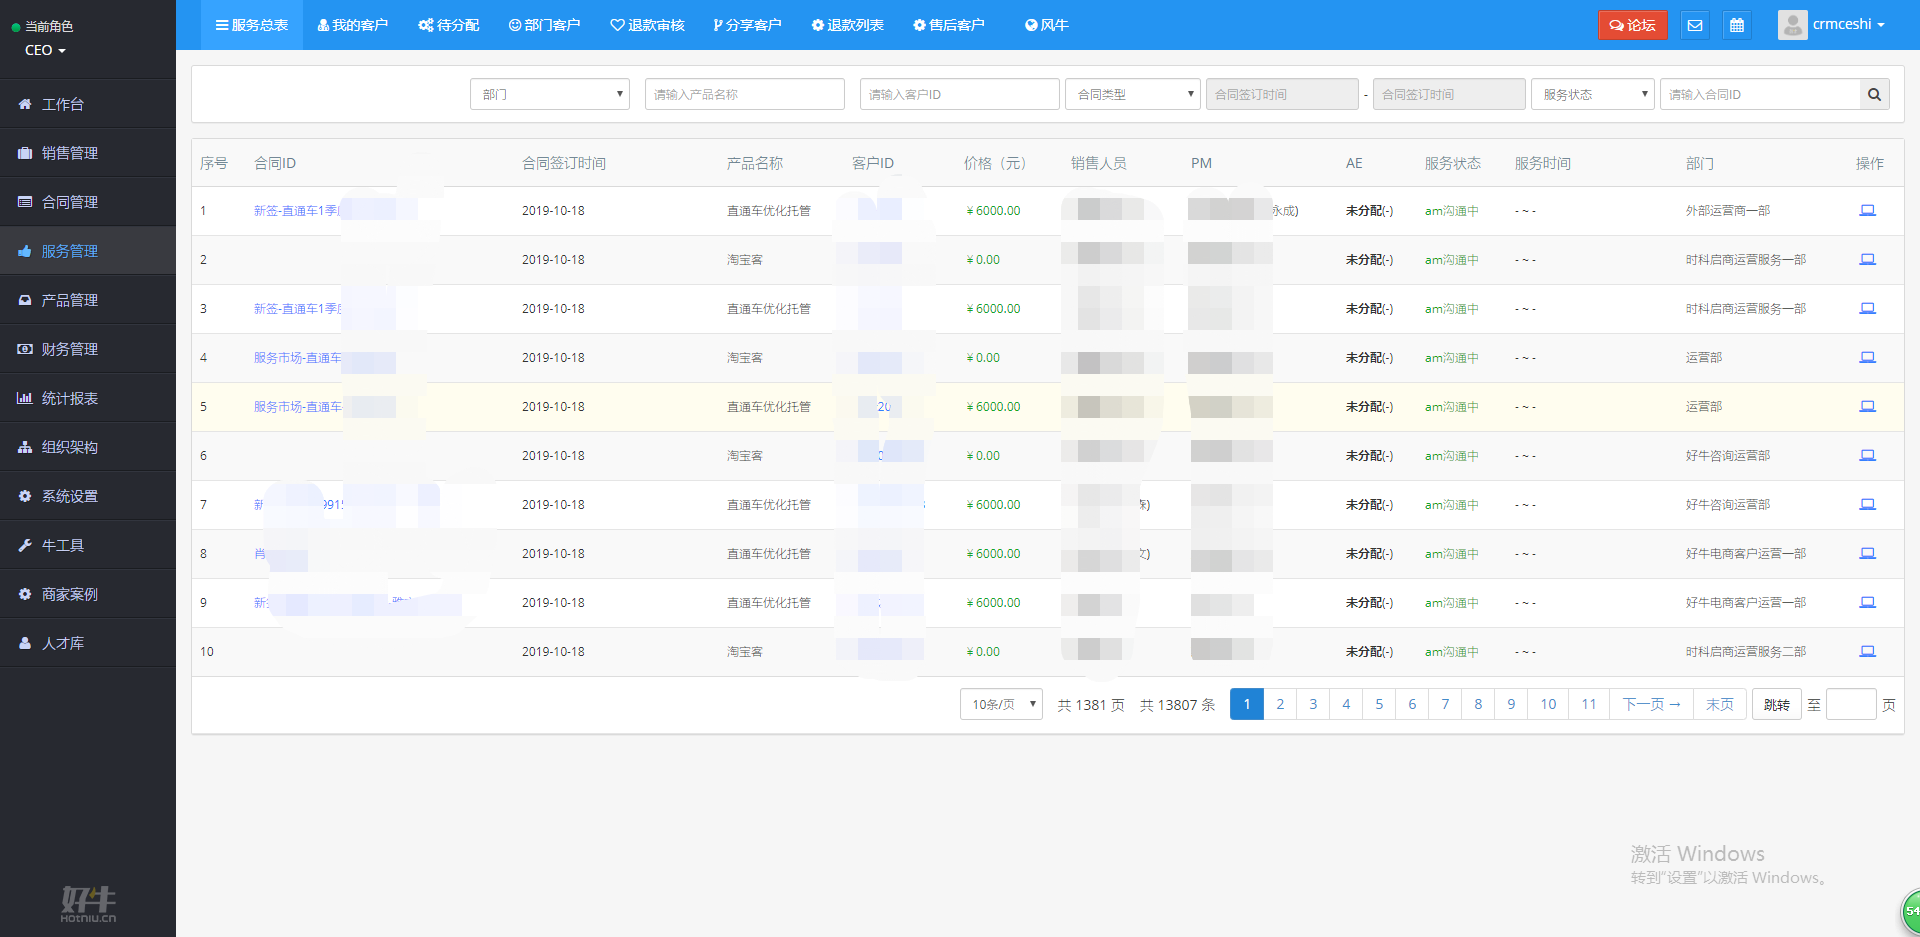1920x937 pixels.
Task: Open 系统设置 in the sidebar
Action: point(88,496)
